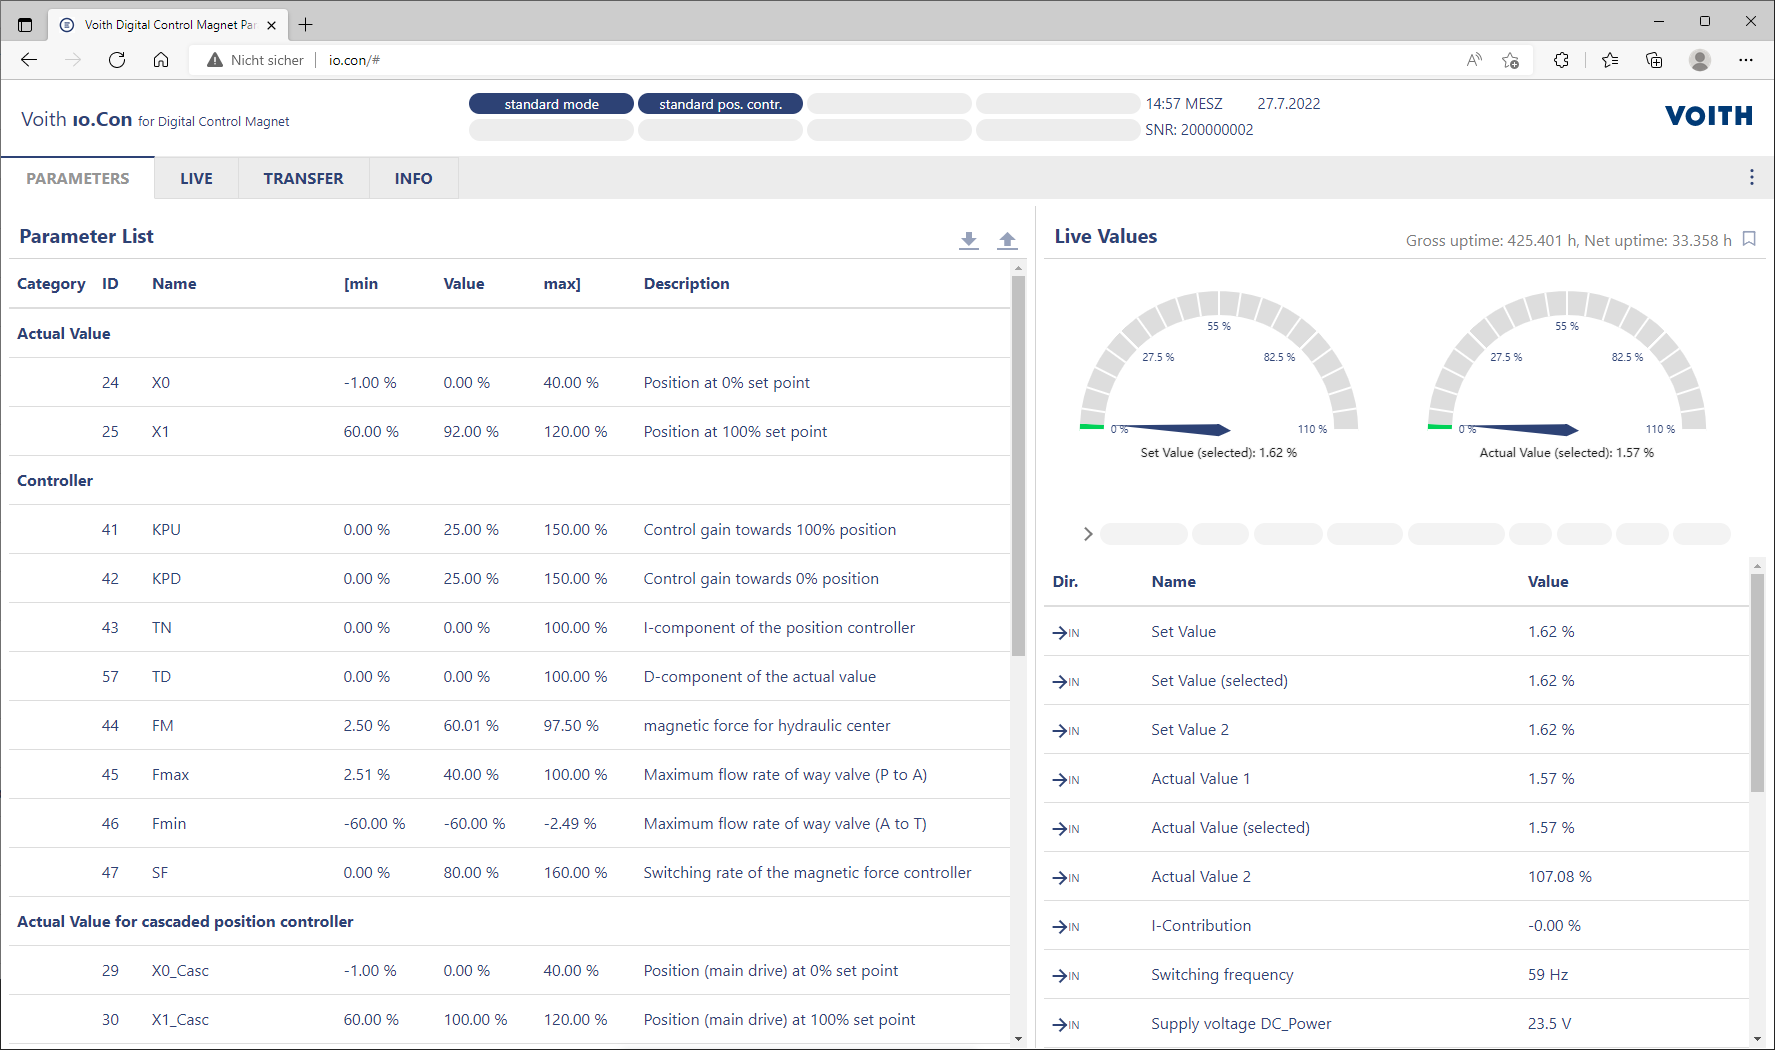Open browser collections
This screenshot has height=1050, width=1775.
(x=1654, y=60)
